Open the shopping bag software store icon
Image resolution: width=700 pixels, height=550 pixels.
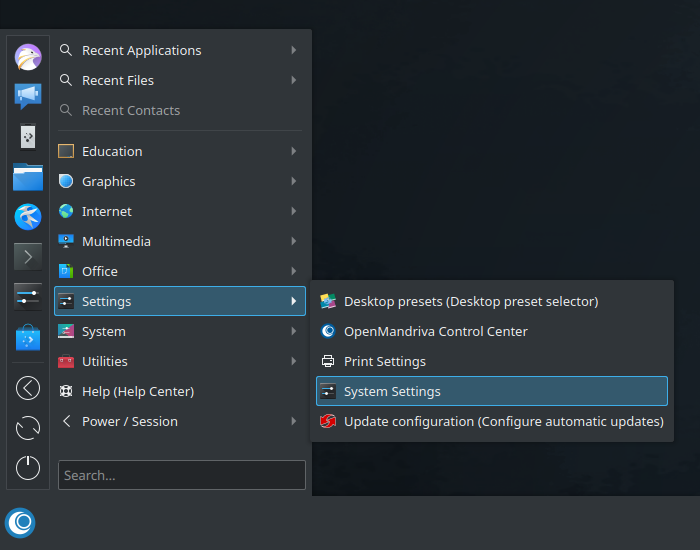(28, 337)
